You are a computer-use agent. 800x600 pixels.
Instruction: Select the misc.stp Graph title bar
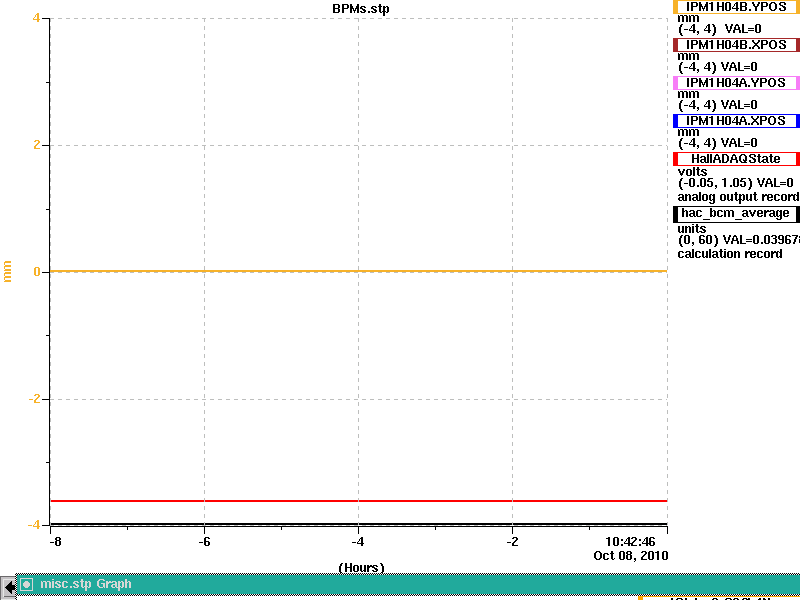[408, 584]
